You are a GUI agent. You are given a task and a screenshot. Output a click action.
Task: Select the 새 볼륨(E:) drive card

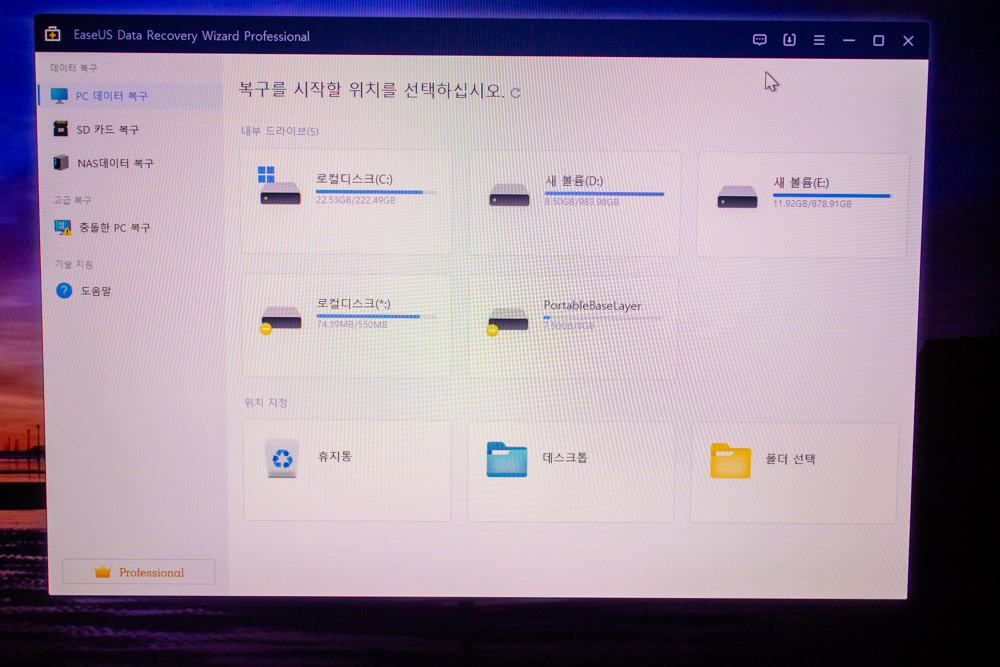802,205
